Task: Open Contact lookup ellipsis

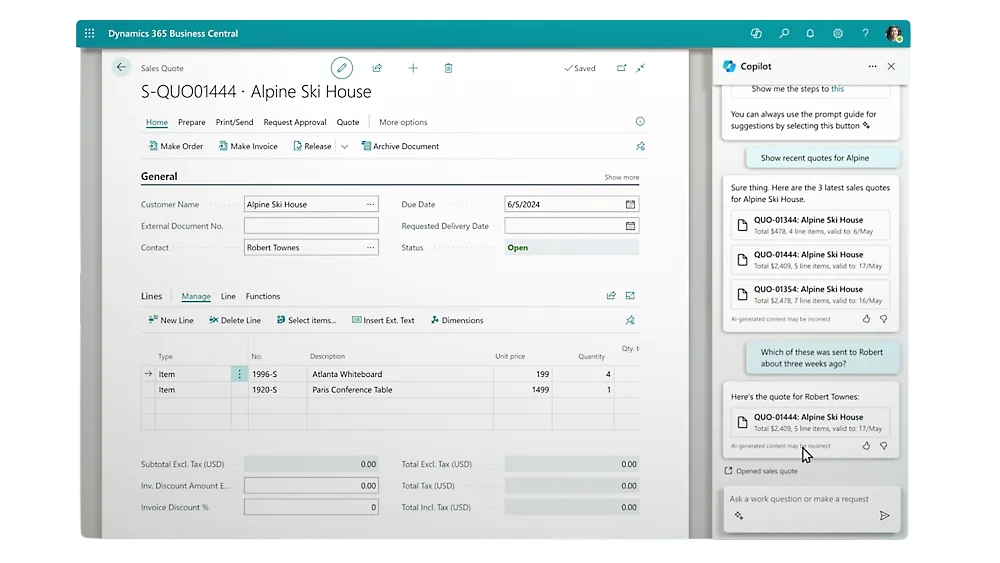Action: coord(371,247)
